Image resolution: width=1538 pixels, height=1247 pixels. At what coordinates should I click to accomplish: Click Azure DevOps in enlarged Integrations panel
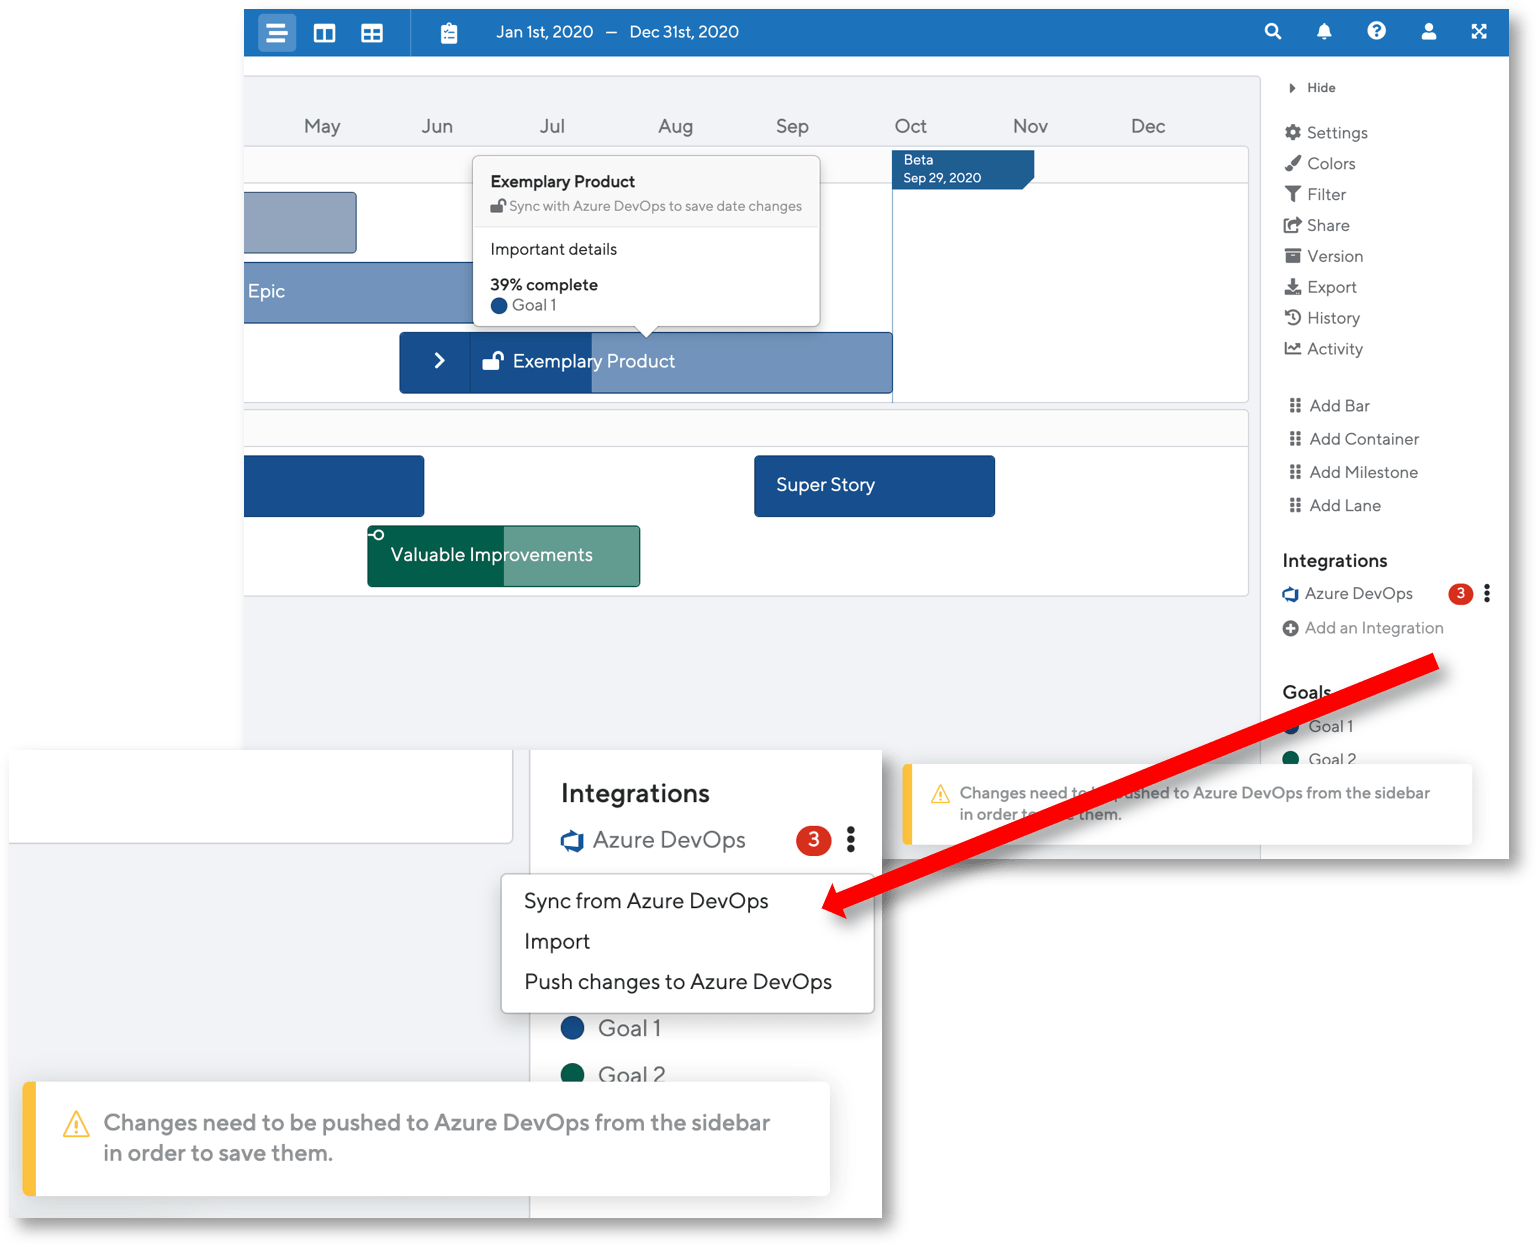653,840
